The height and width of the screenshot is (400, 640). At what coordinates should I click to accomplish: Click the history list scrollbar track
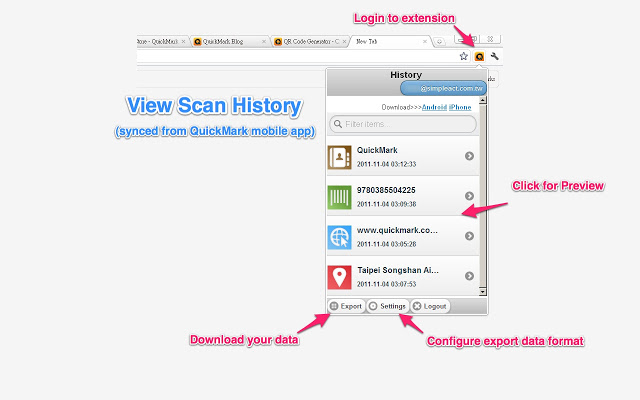(x=483, y=196)
